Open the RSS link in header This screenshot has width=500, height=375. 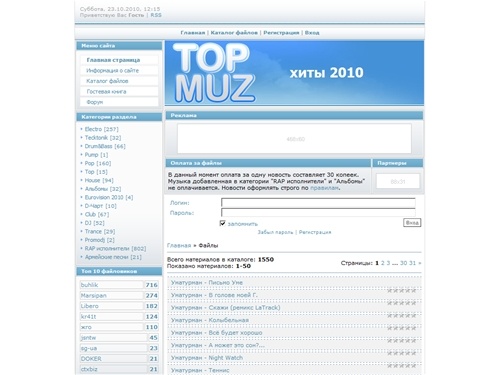pyautogui.click(x=156, y=15)
